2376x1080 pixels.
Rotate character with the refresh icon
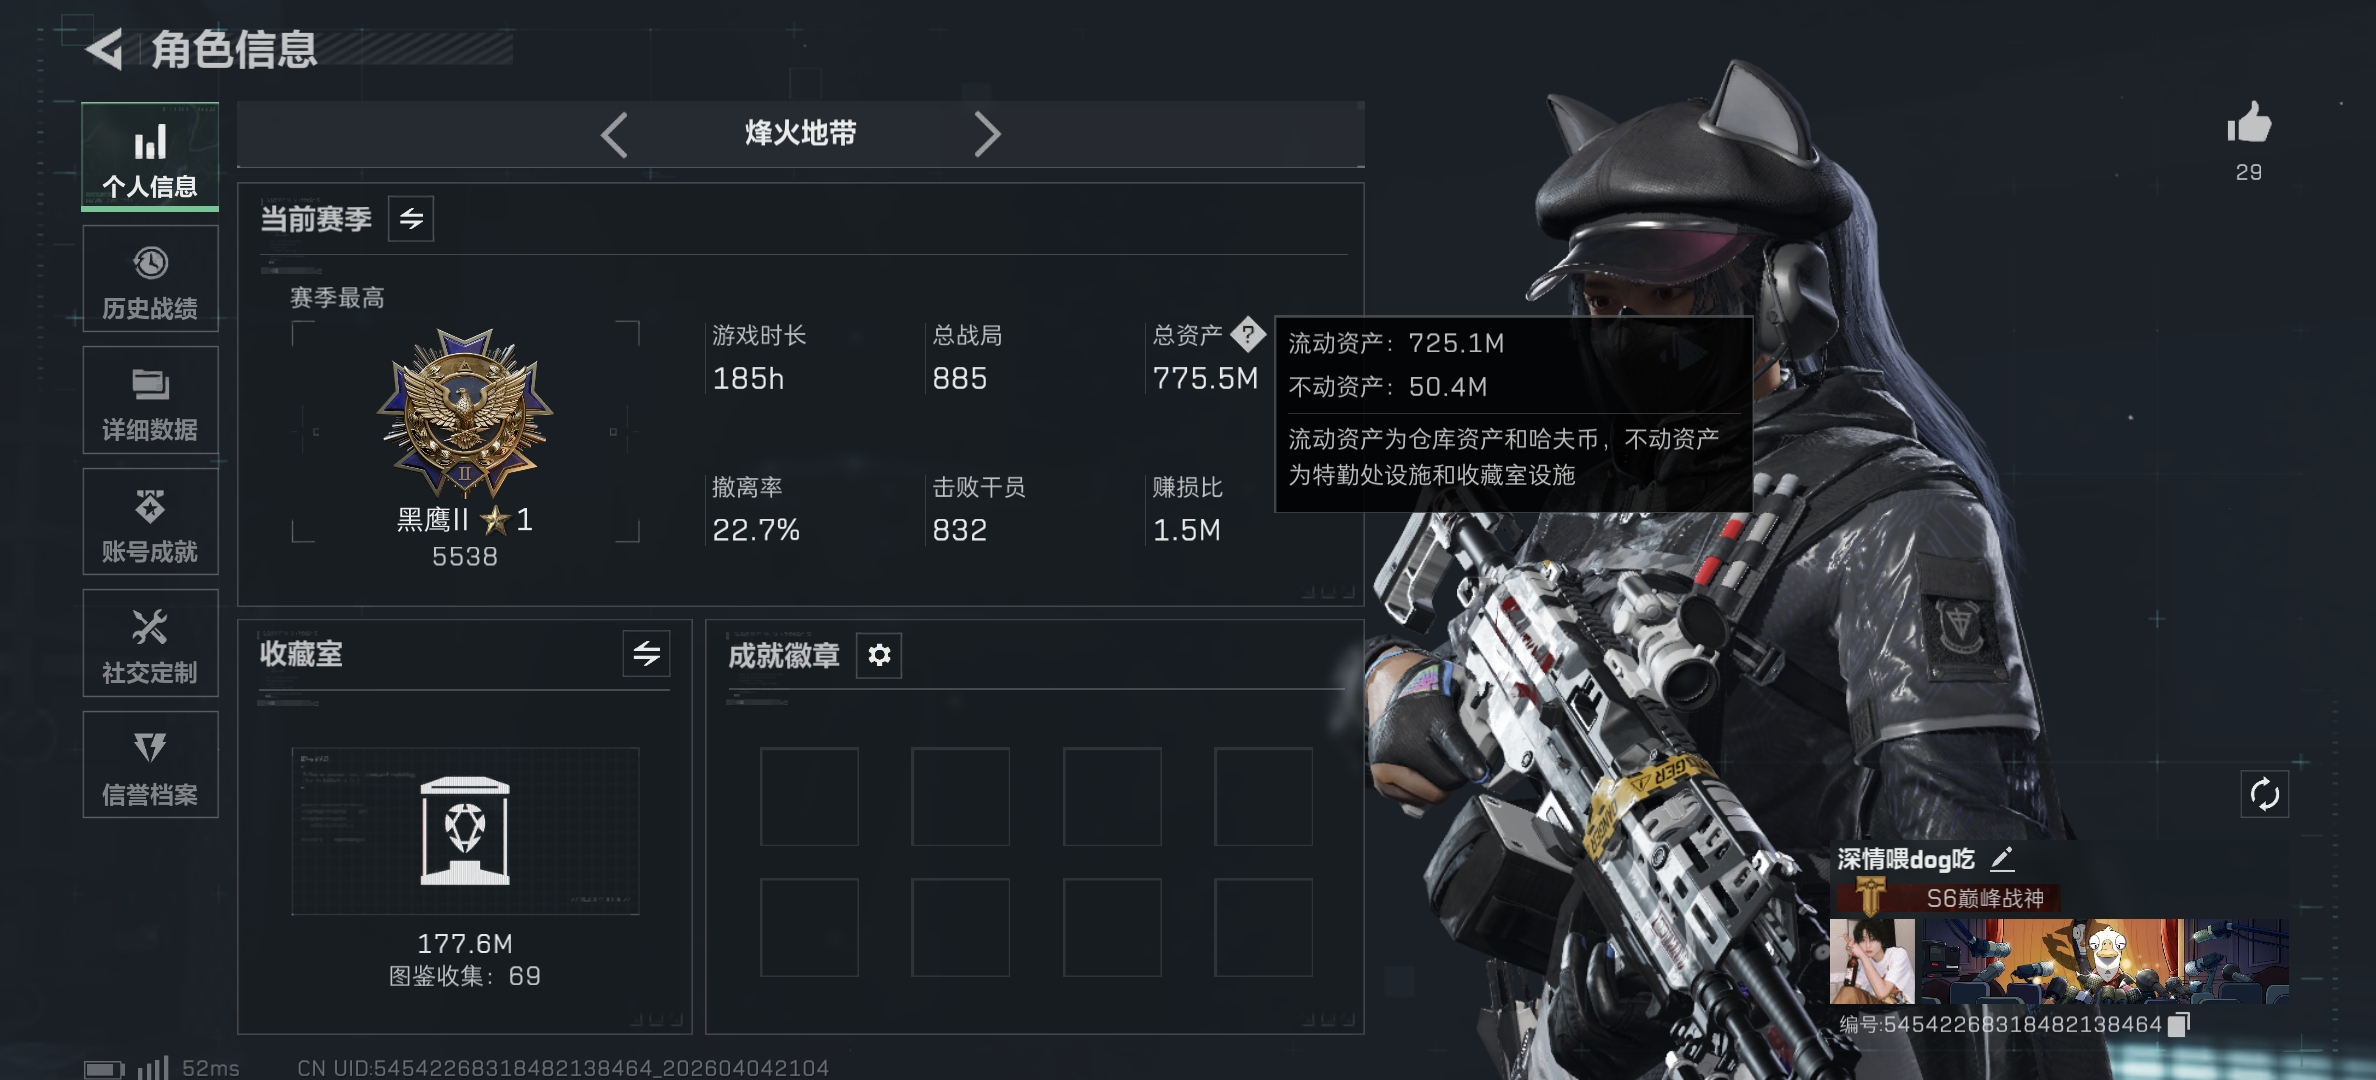2264,795
